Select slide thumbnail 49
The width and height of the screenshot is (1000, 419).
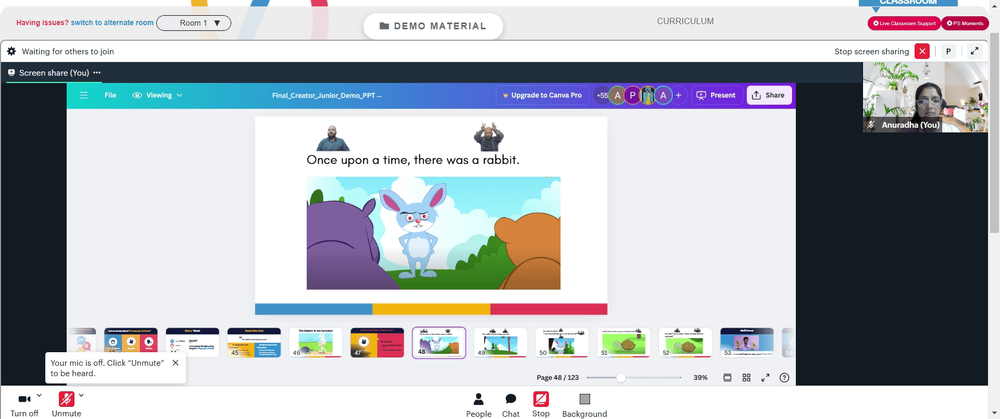pyautogui.click(x=501, y=342)
